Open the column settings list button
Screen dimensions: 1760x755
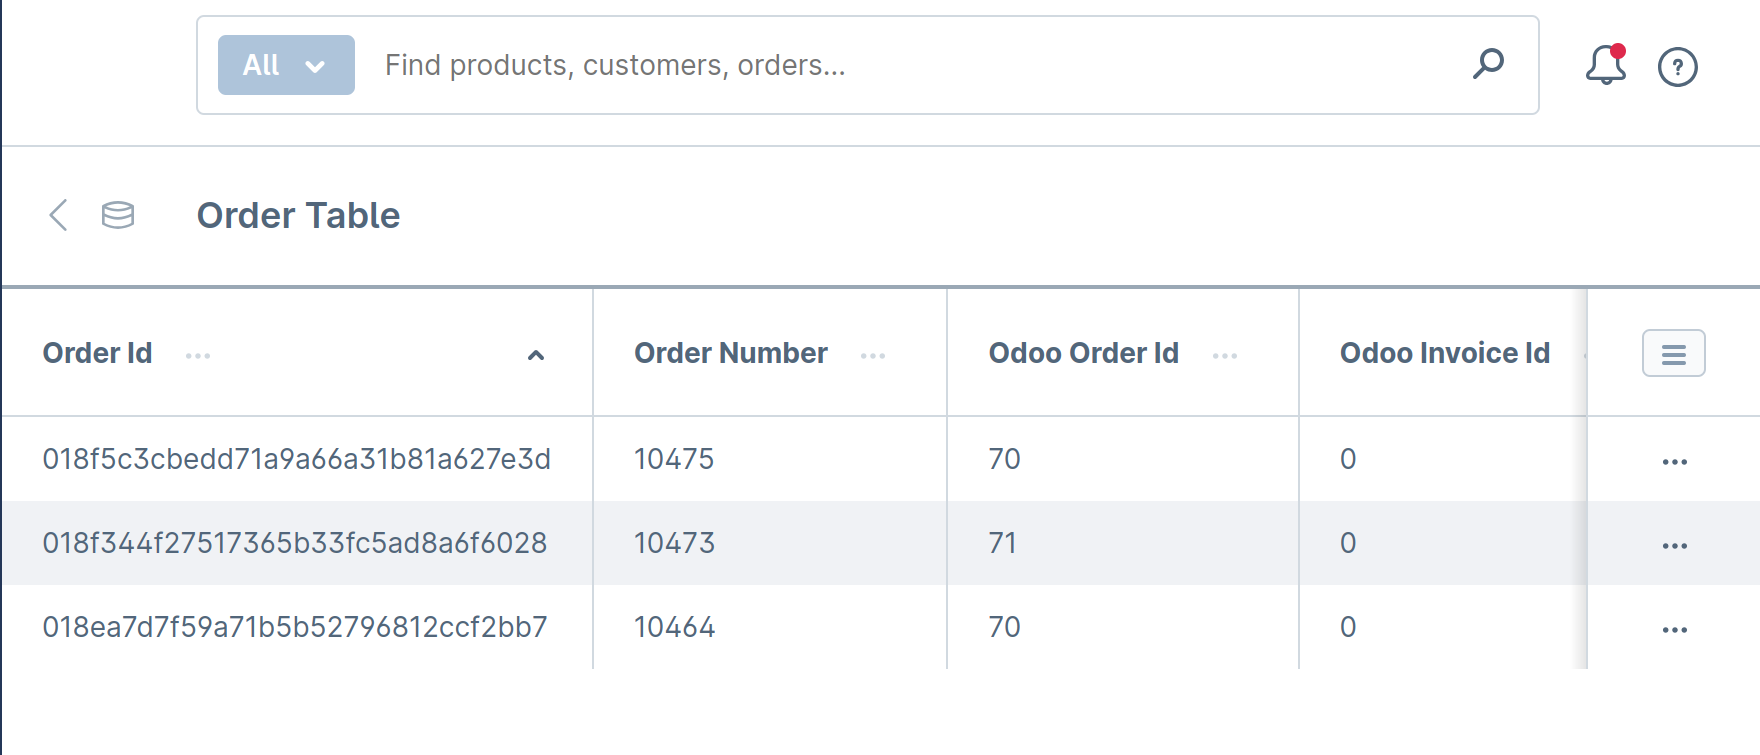[1673, 354]
